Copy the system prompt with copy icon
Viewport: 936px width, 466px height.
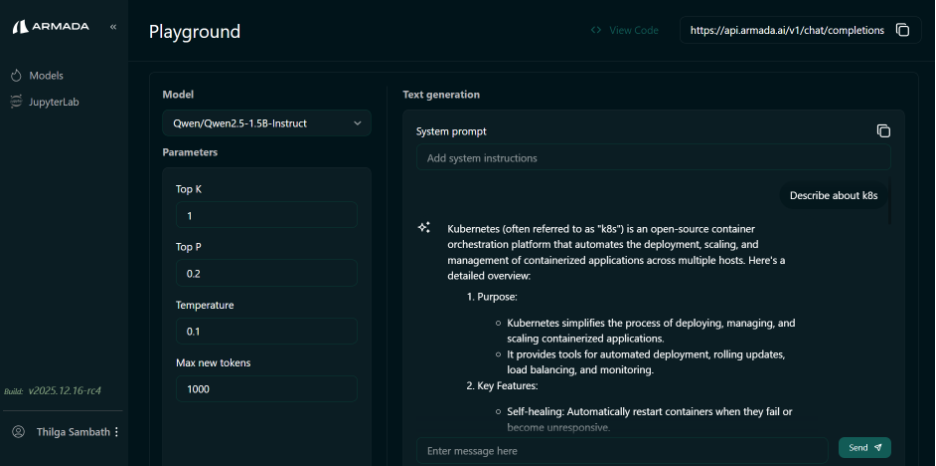pyautogui.click(x=883, y=131)
